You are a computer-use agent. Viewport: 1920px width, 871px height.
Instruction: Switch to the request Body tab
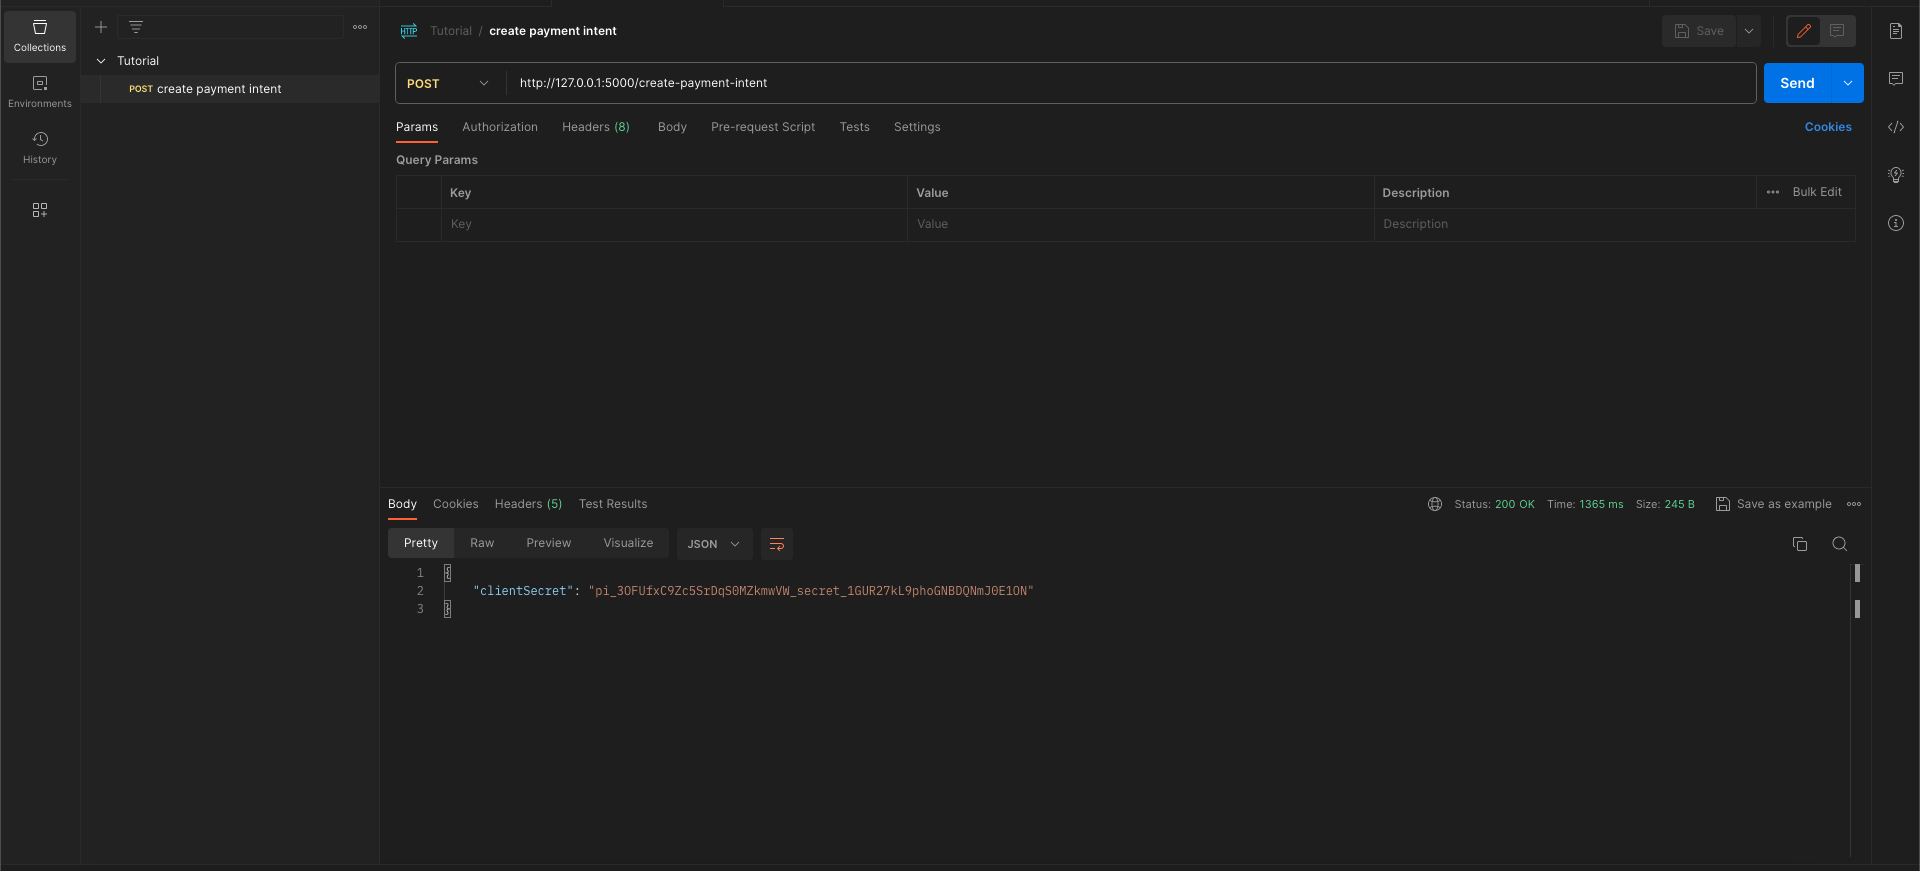pyautogui.click(x=672, y=127)
